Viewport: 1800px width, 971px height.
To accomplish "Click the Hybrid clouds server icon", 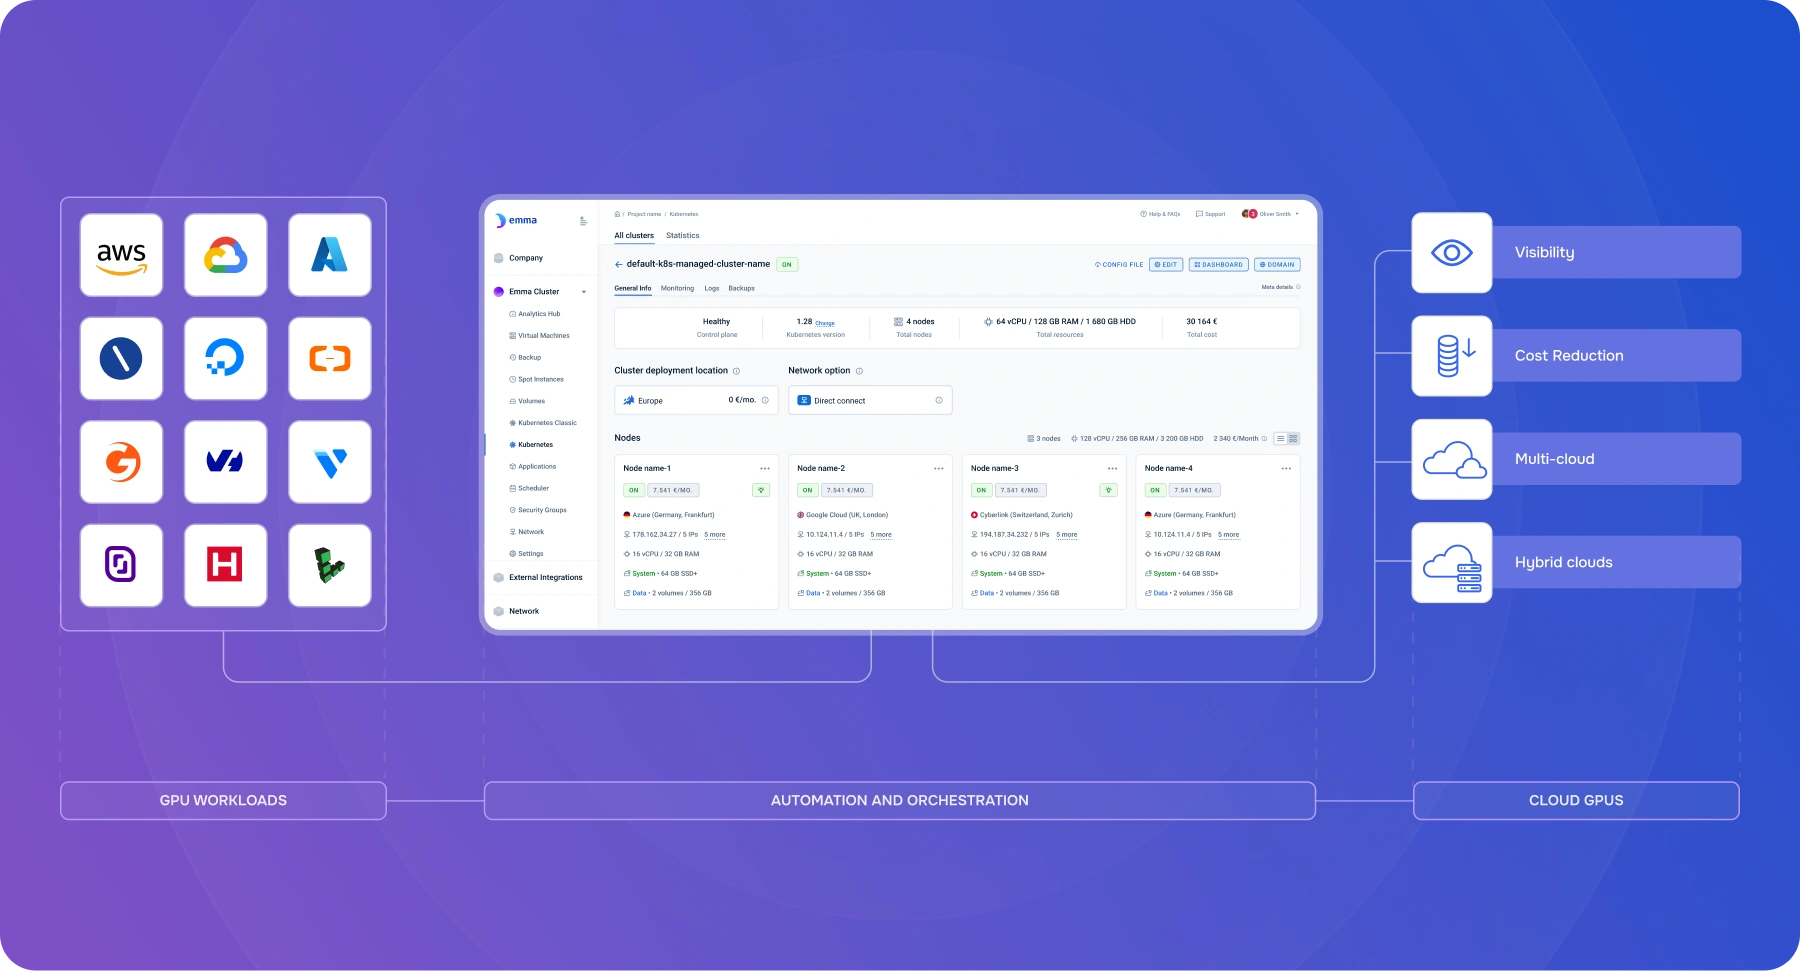I will click(x=1452, y=562).
